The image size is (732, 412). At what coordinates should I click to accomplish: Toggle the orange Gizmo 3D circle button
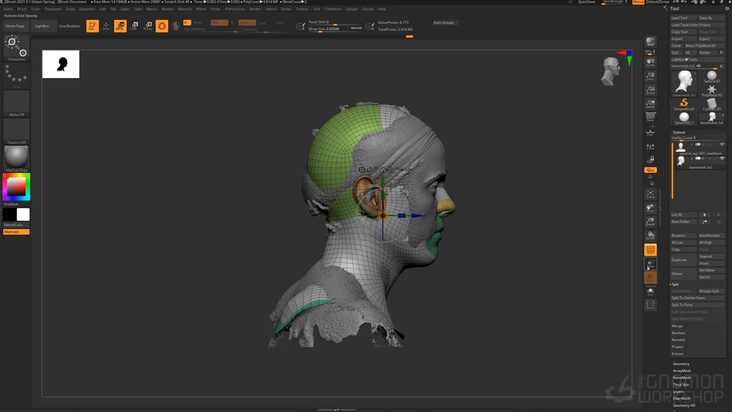162,26
